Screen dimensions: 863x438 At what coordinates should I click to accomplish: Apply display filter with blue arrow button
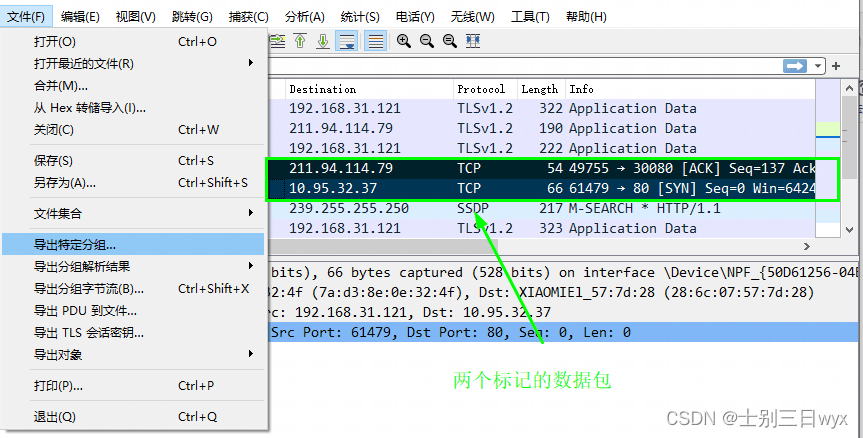(795, 66)
